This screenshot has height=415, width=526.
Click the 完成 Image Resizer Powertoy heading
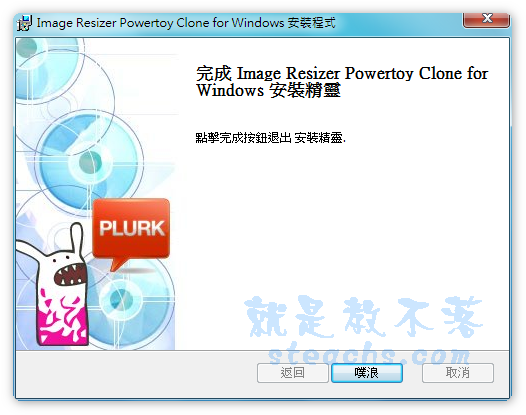click(342, 82)
